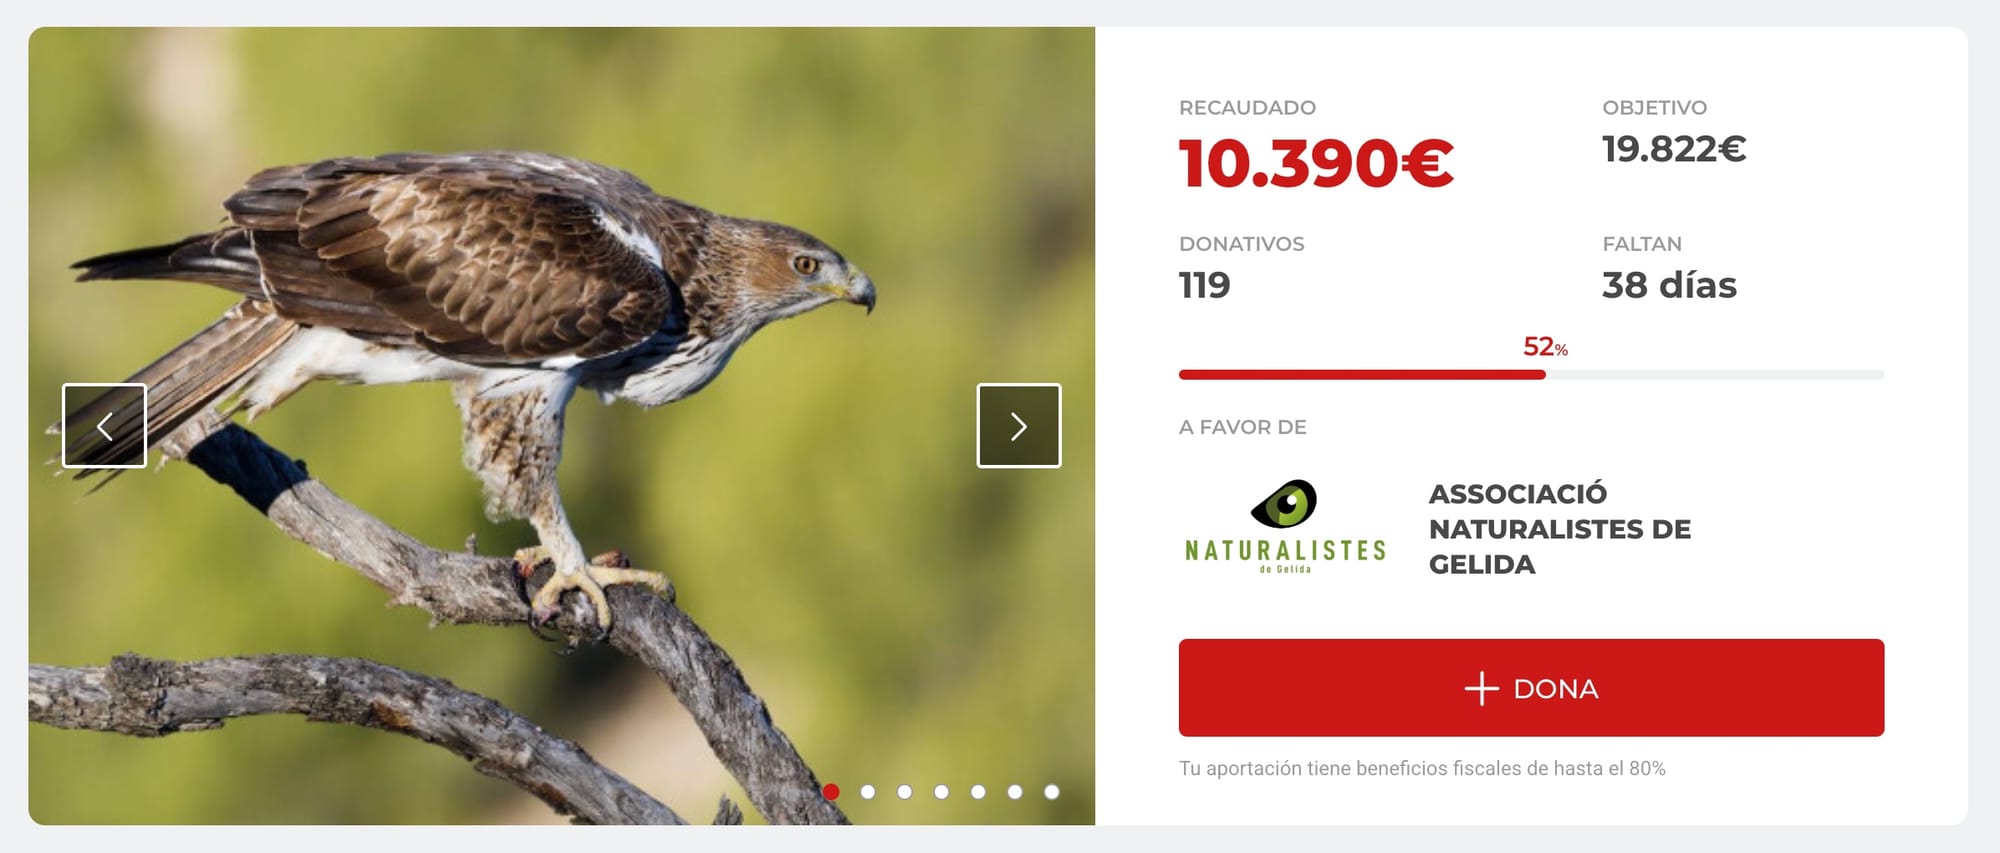Click the 19.822€ objective amount

[1674, 149]
